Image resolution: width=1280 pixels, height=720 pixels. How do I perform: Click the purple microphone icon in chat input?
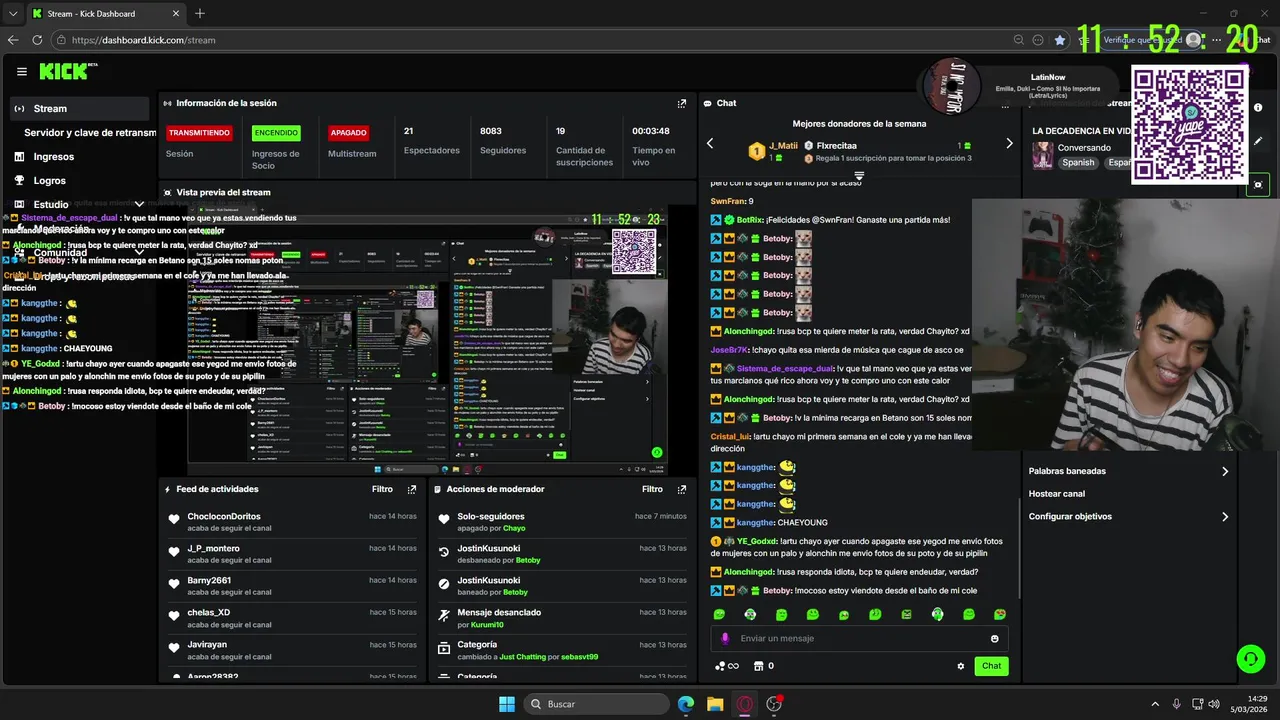[x=726, y=638]
